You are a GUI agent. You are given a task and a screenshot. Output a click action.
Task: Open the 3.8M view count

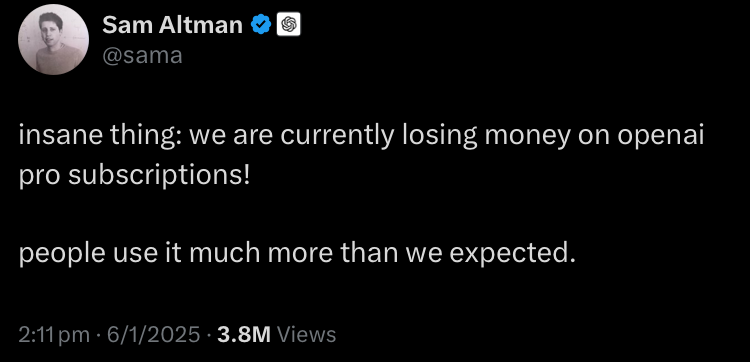tap(244, 334)
